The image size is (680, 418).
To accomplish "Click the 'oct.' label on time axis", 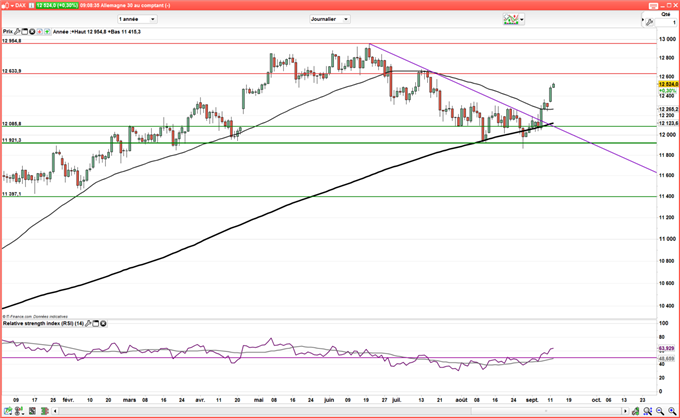I will pyautogui.click(x=596, y=400).
